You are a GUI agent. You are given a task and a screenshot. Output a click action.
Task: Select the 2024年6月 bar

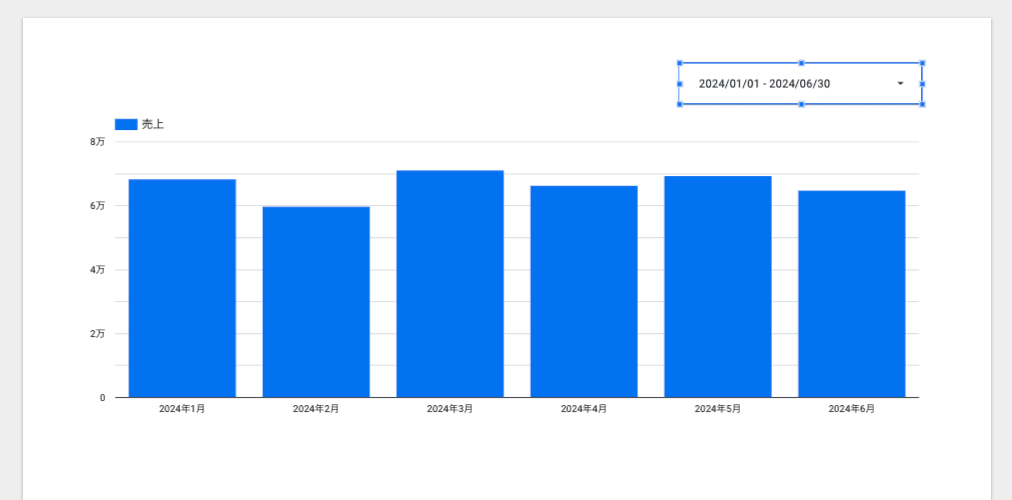(852, 294)
